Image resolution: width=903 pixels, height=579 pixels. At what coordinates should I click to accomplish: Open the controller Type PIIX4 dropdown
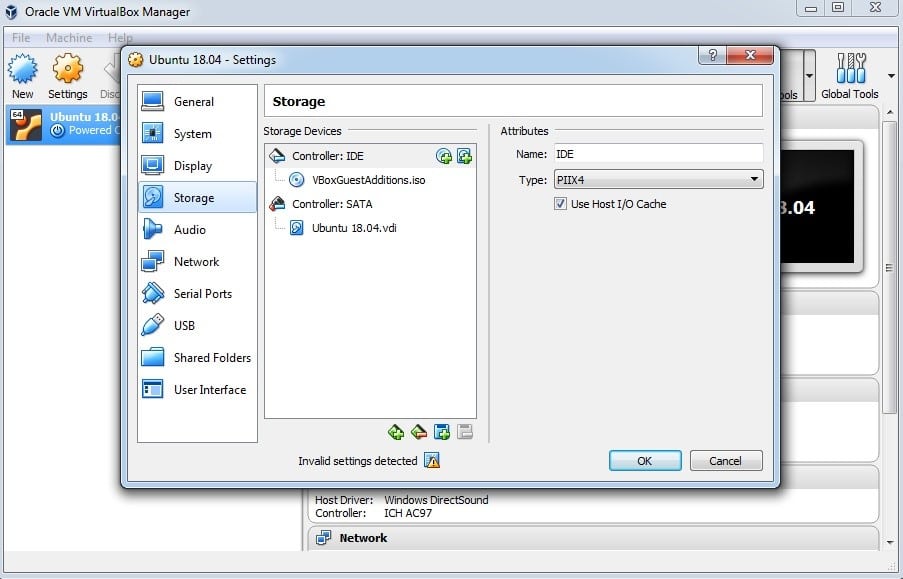658,180
